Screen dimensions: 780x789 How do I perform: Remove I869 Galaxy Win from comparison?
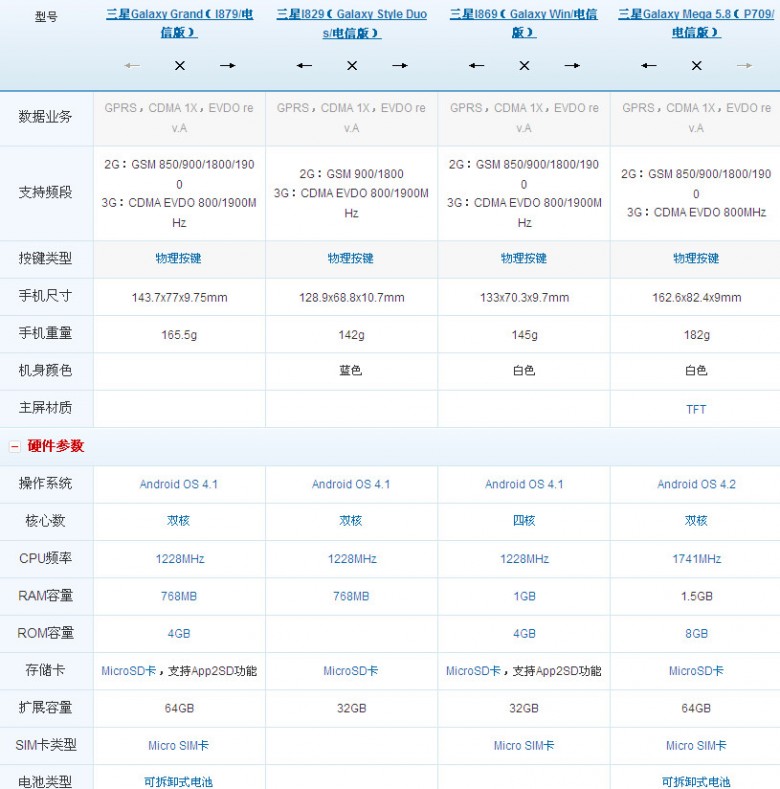click(x=524, y=65)
